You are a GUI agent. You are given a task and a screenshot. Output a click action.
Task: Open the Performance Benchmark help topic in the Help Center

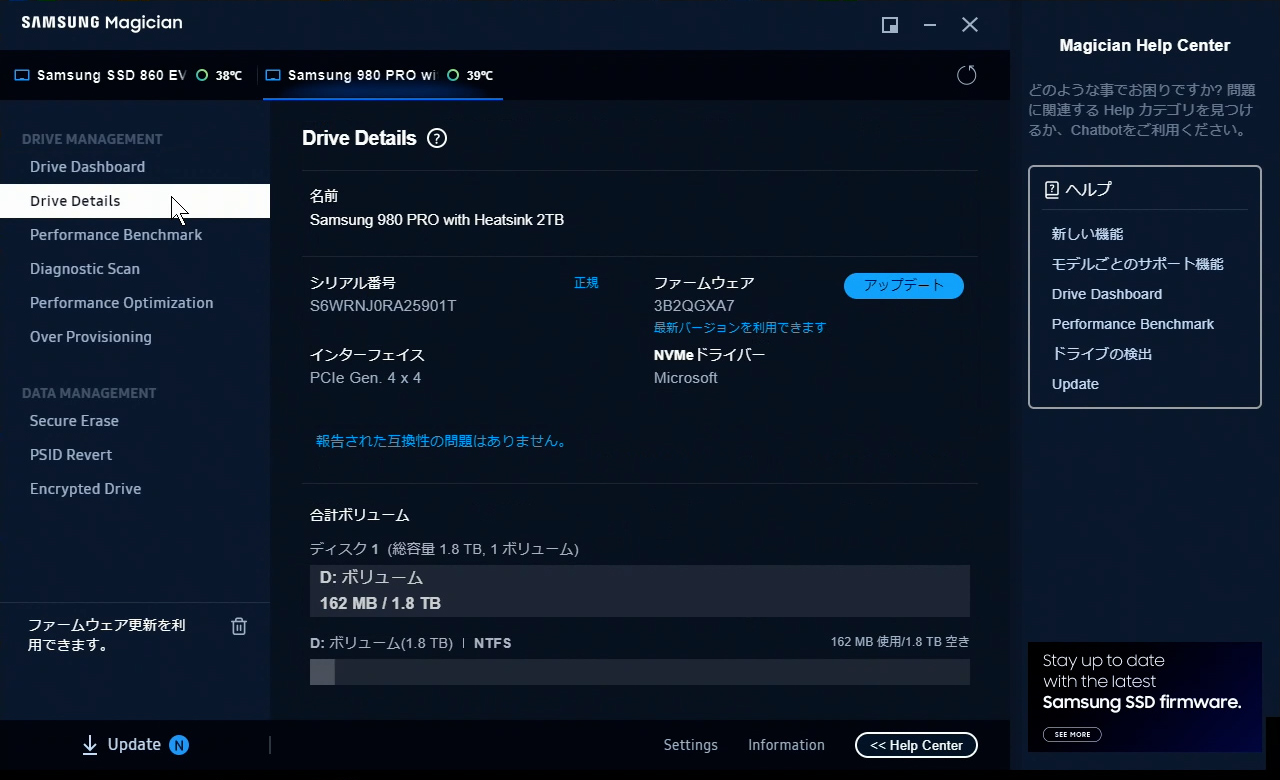[1133, 324]
